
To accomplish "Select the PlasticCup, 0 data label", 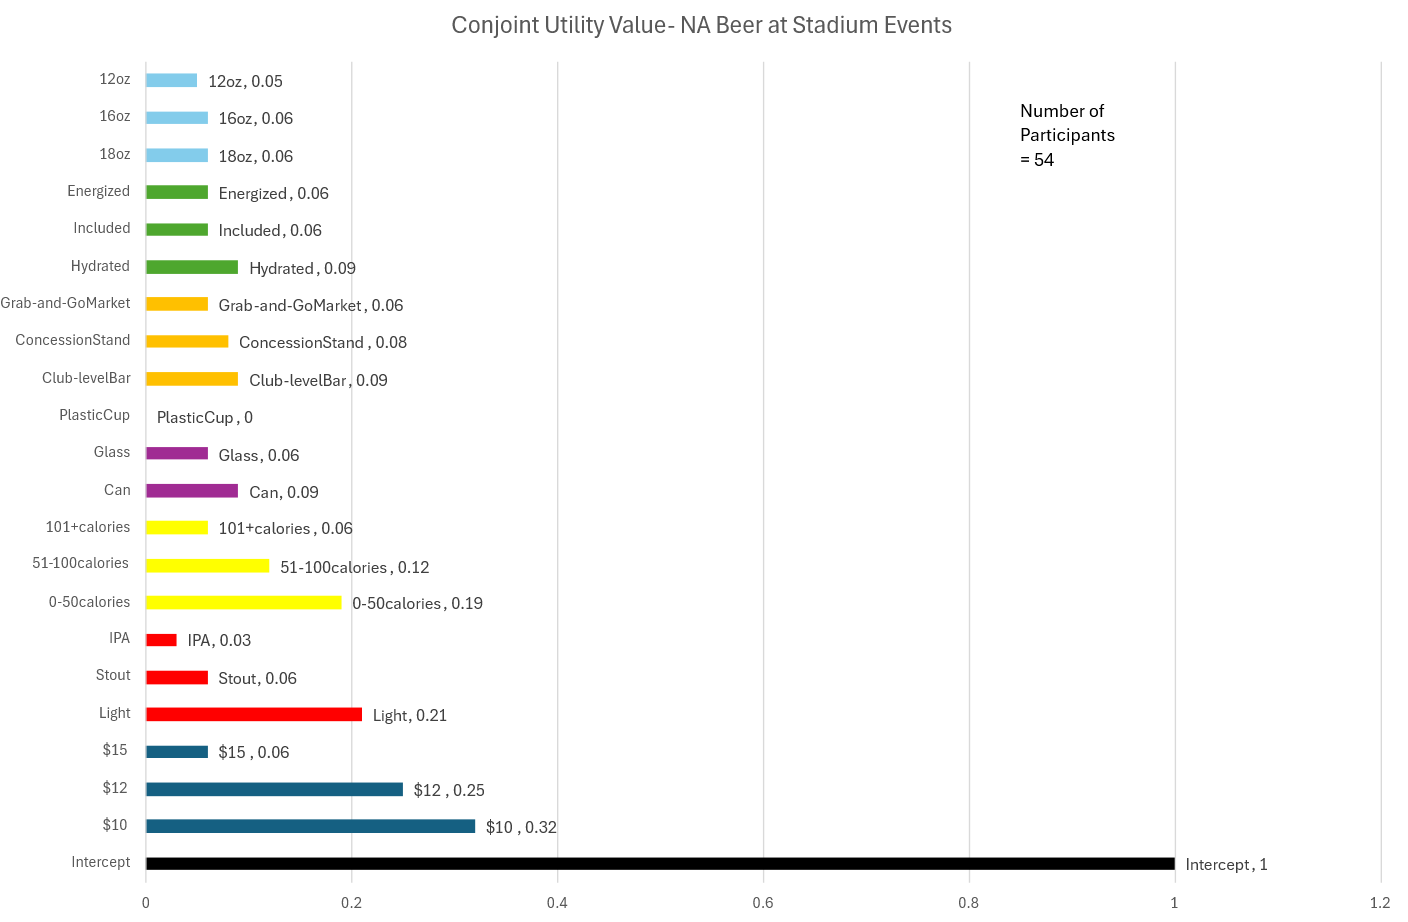I will 205,417.
